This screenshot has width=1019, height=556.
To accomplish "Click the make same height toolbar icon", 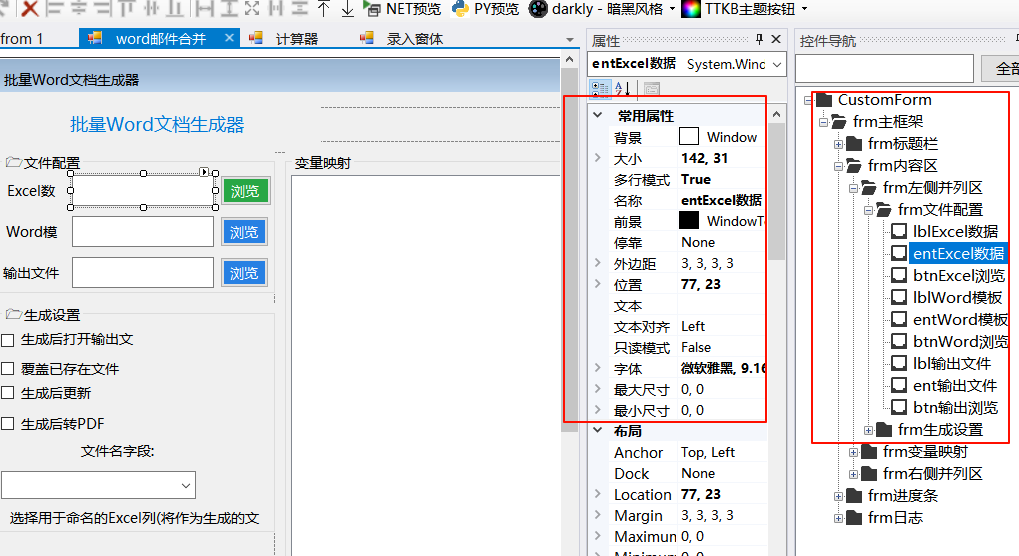I will click(229, 8).
